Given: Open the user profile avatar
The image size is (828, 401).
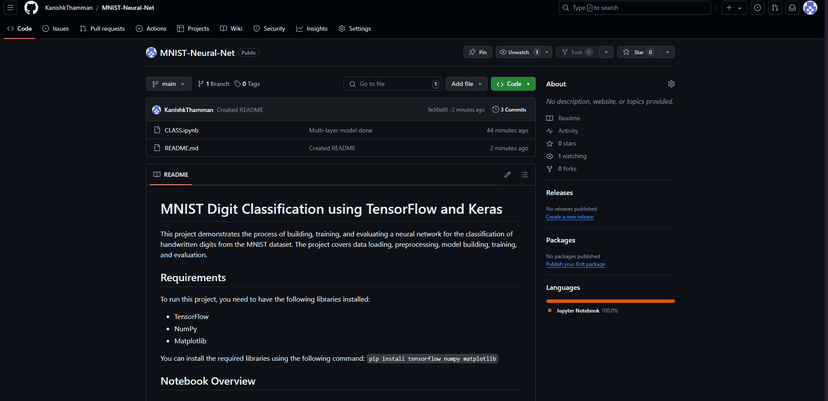Looking at the screenshot, I should 810,8.
